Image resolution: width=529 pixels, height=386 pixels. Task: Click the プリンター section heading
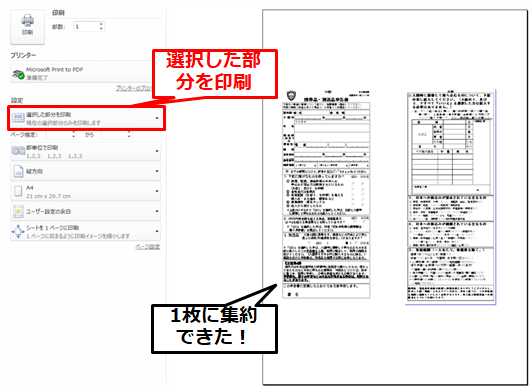(x=23, y=55)
